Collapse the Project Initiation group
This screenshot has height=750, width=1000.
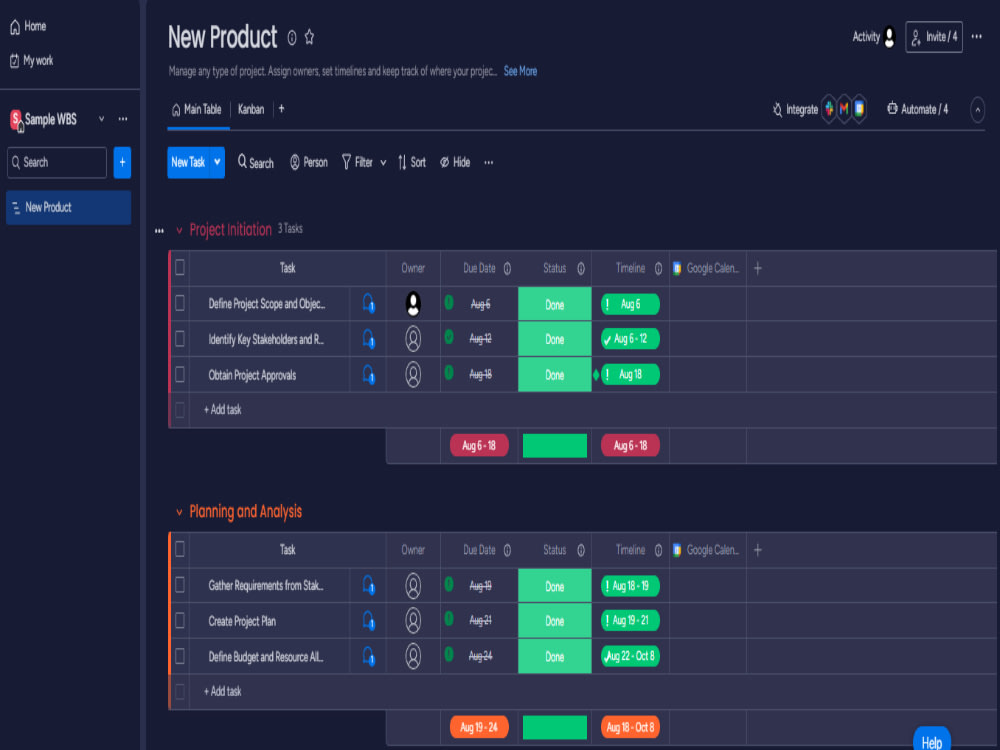coord(180,229)
